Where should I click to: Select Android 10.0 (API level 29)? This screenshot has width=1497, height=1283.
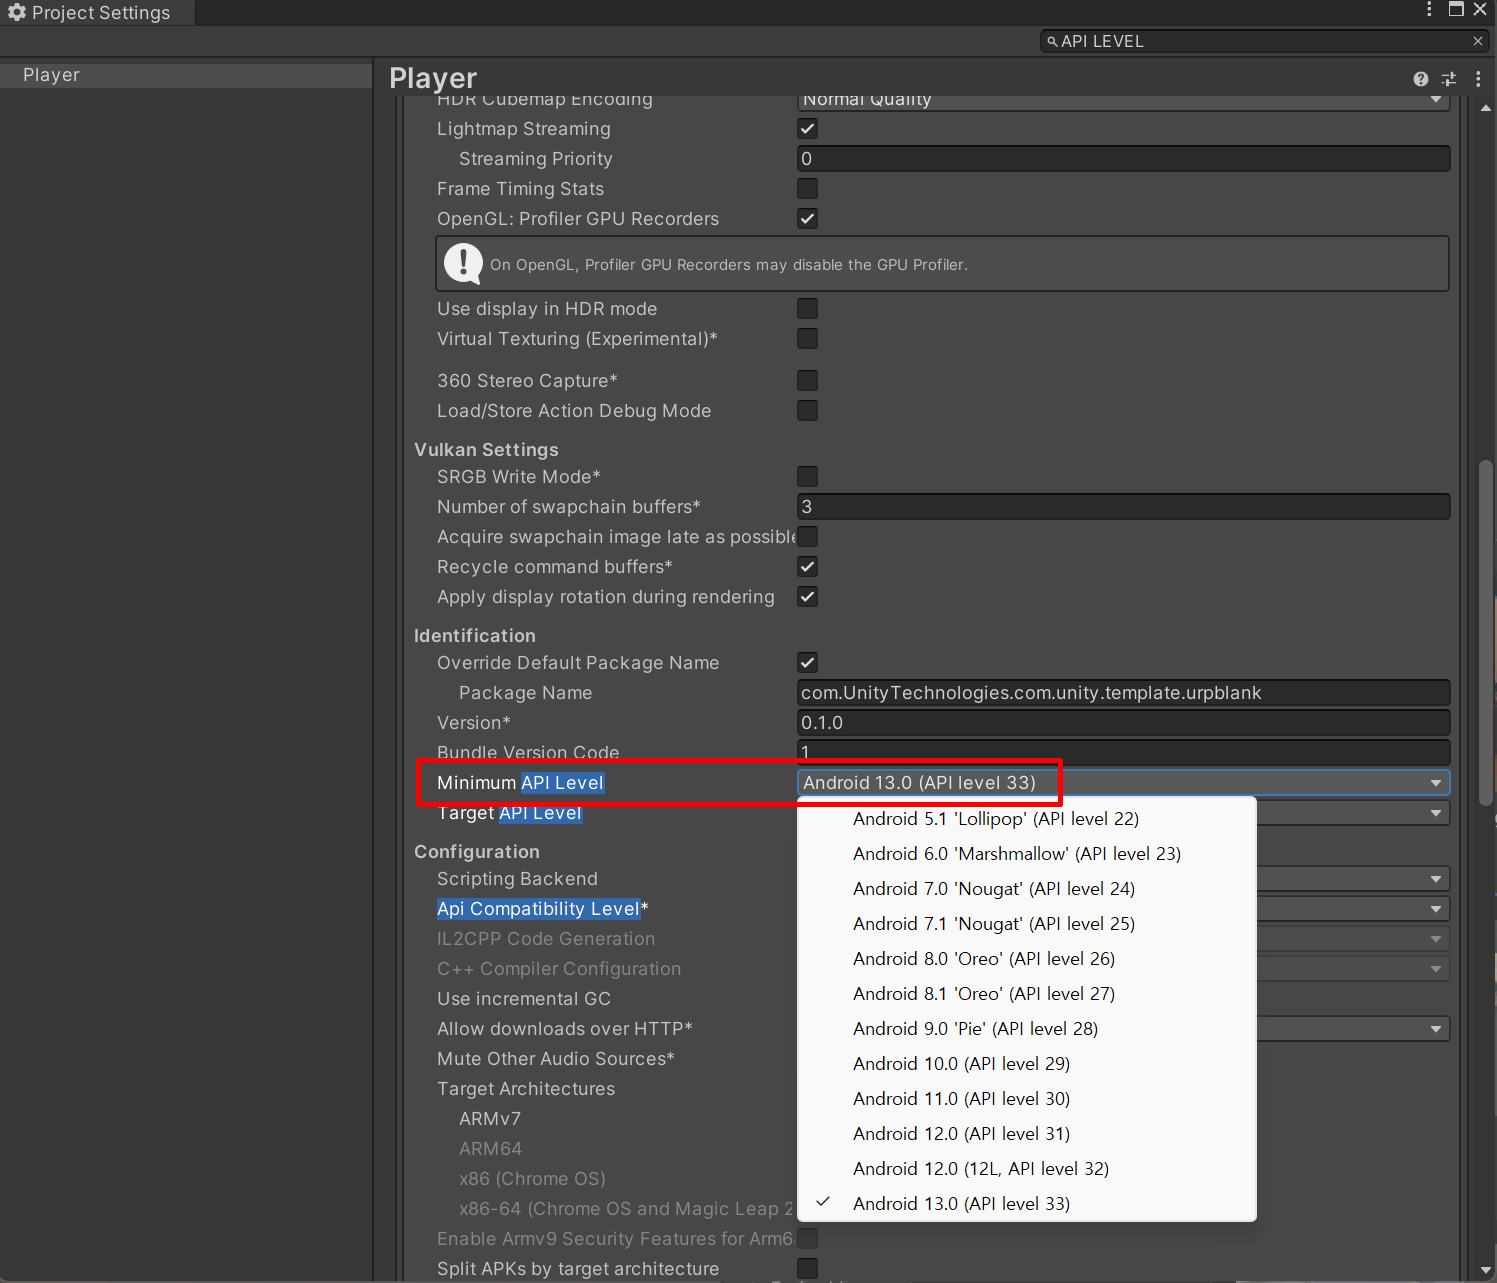[961, 1064]
